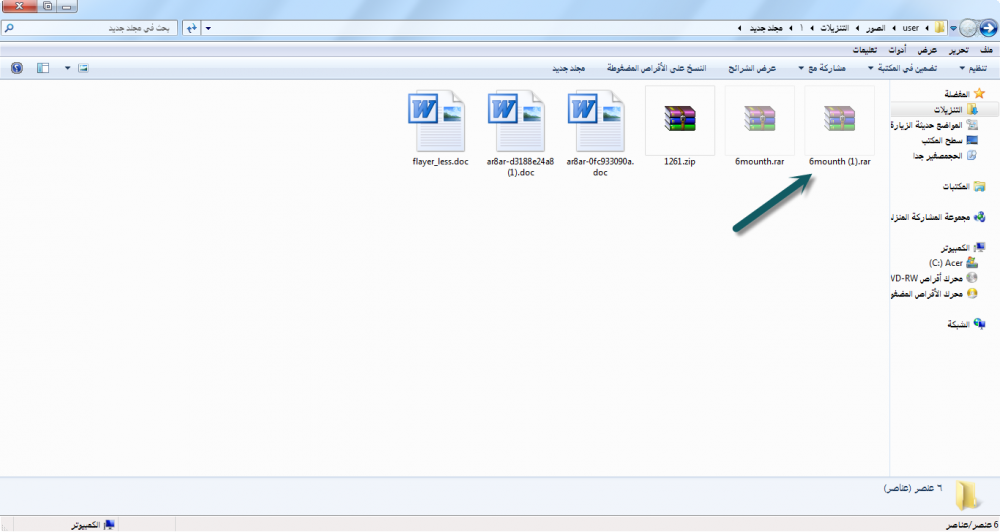The height and width of the screenshot is (532, 1000).
Task: Expand the مشاركة مع (Share with) dropdown
Action: point(826,68)
